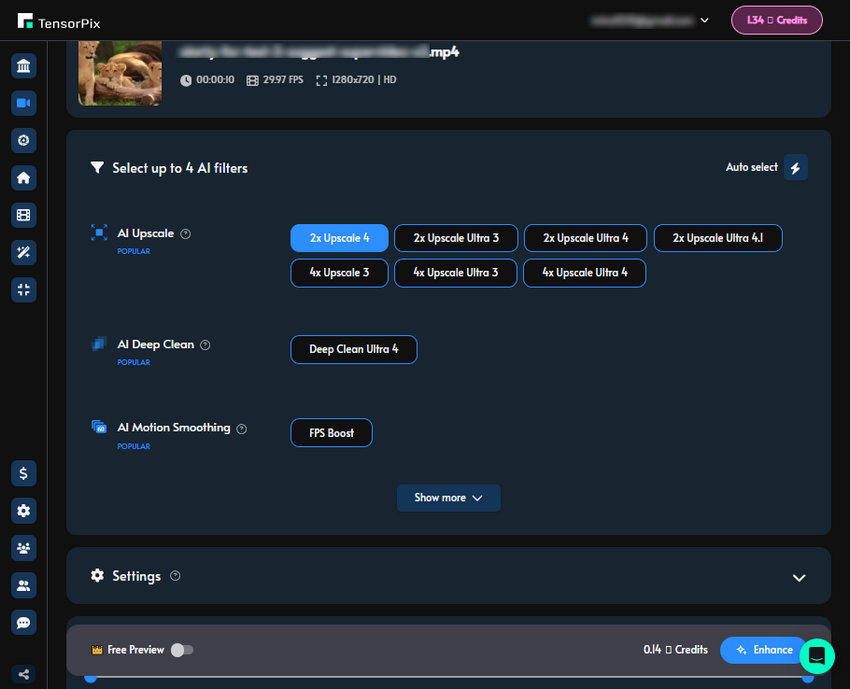This screenshot has width=850, height=689.
Task: Open the speech bubble sidebar icon
Action: [23, 622]
